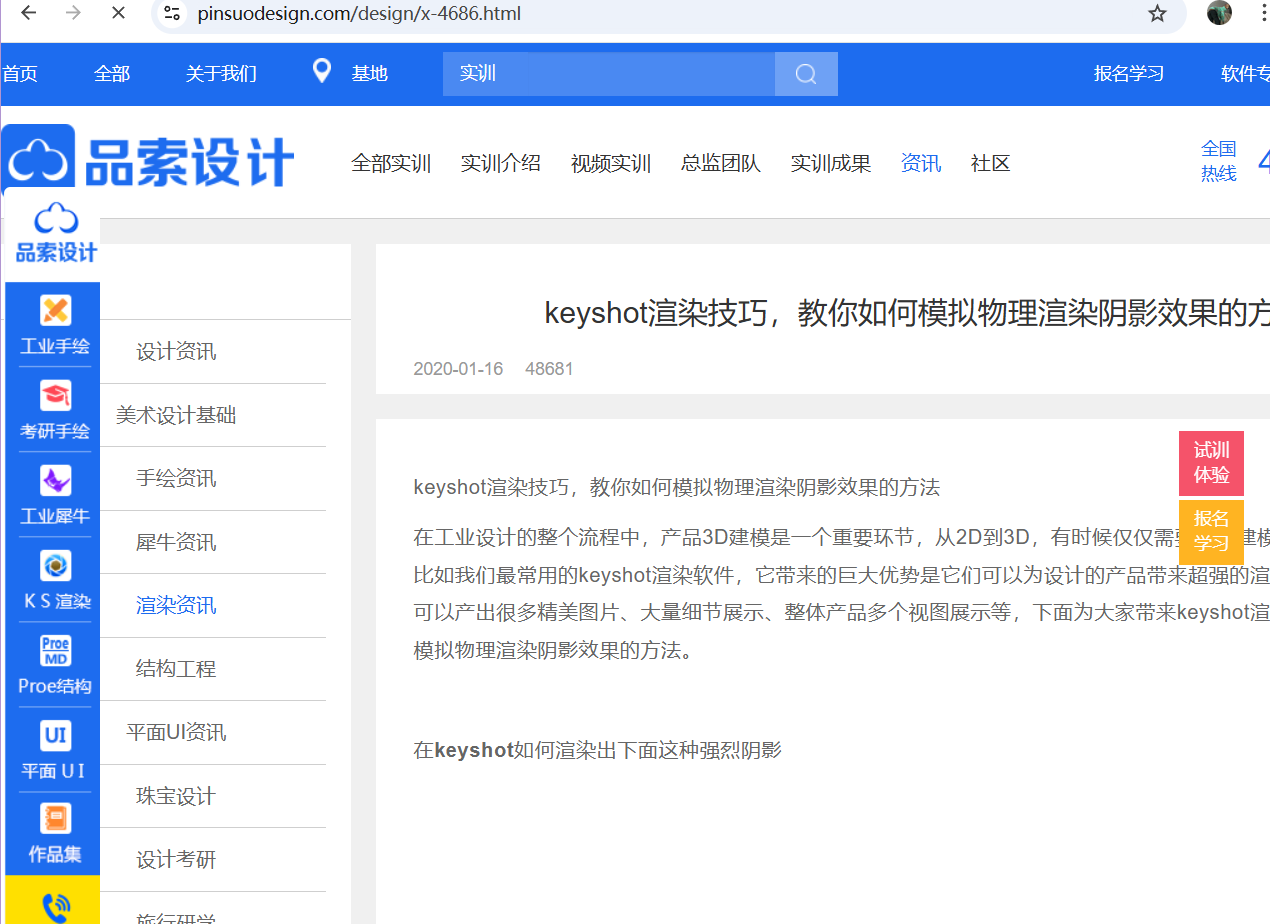
Task: Select 结构工程 category
Action: click(176, 669)
